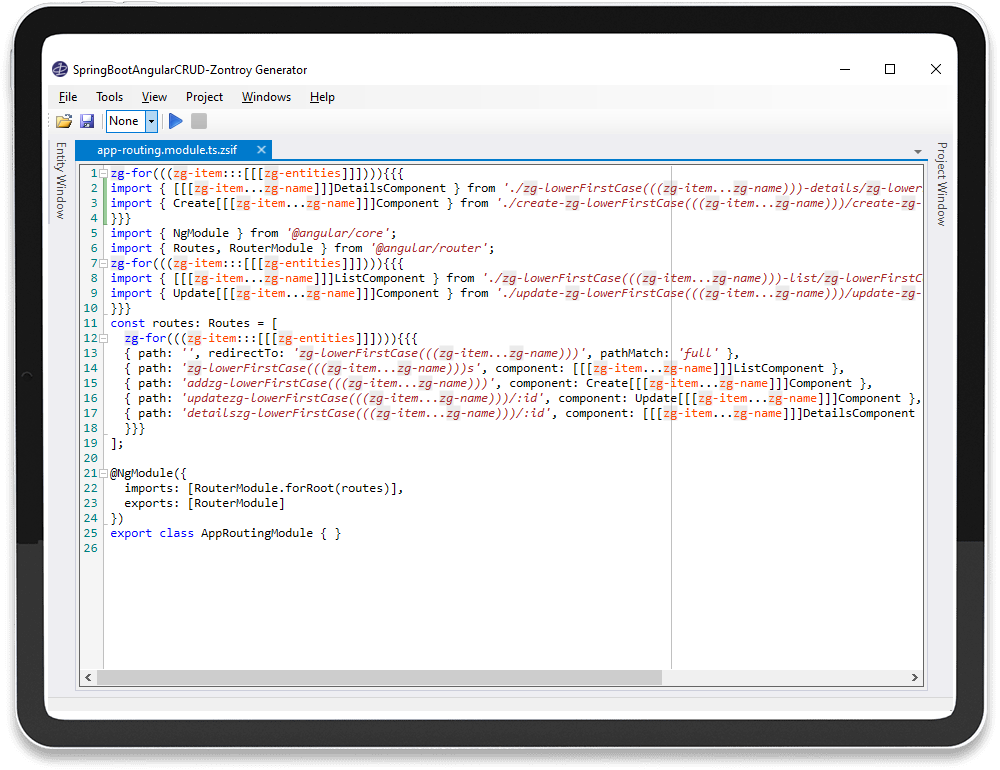This screenshot has height=770, width=1000.
Task: Collapse the @NgModule block at line 21
Action: point(104,473)
